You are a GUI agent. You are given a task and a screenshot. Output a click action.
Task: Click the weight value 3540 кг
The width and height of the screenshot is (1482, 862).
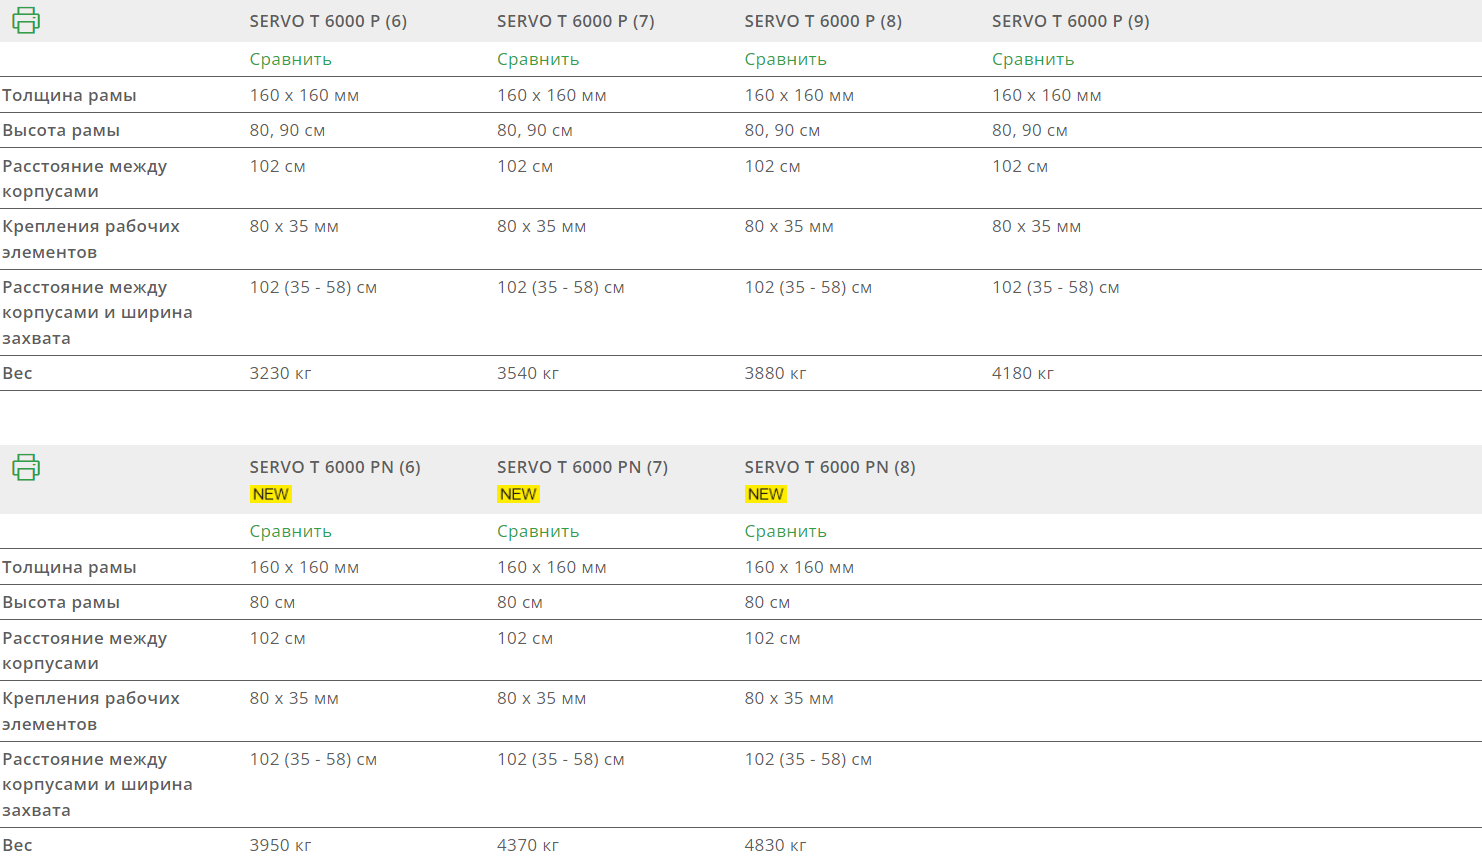528,373
